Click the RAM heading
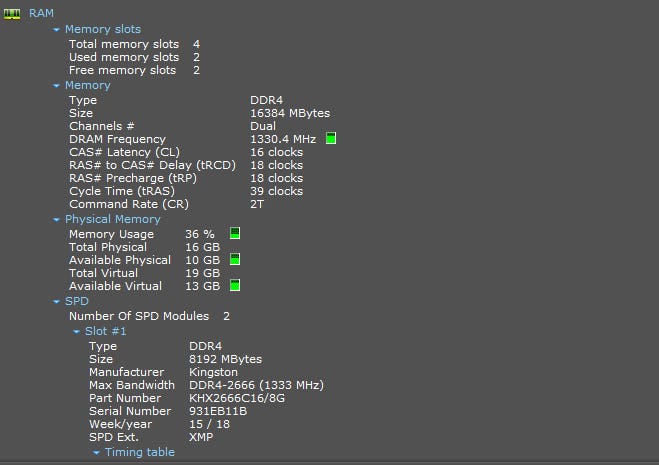 tap(41, 13)
